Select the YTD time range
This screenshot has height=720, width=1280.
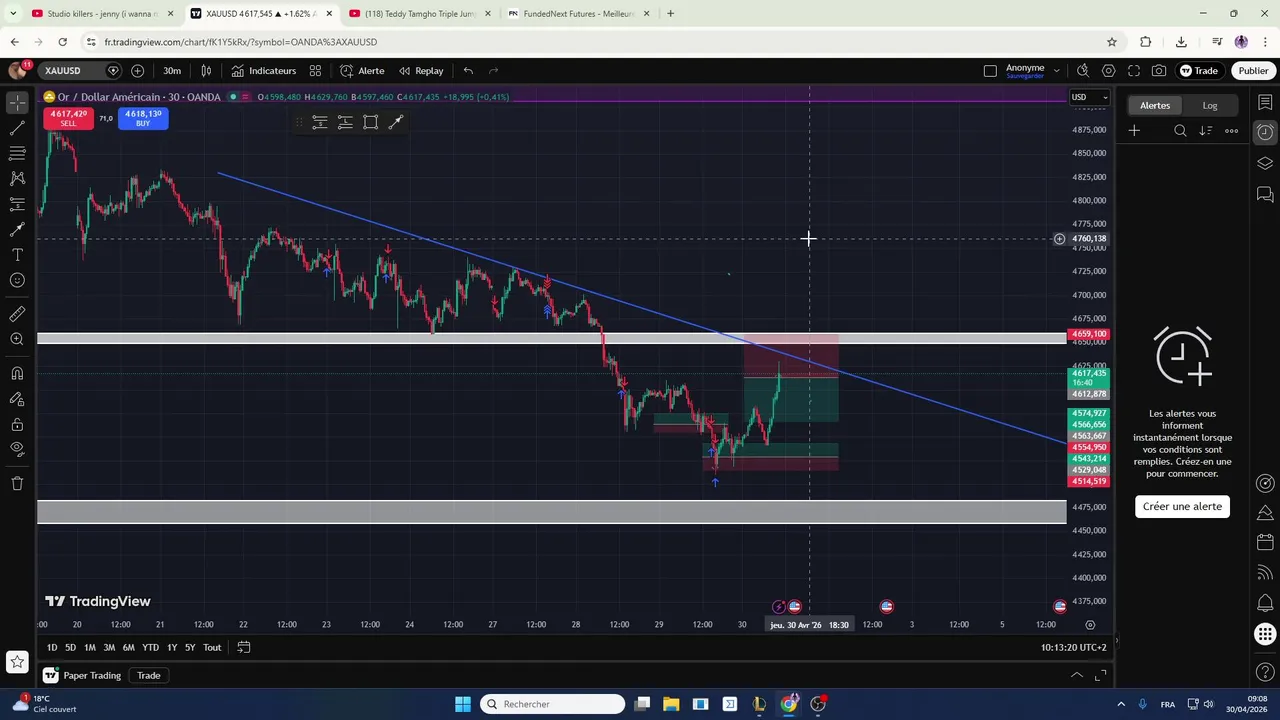click(150, 647)
